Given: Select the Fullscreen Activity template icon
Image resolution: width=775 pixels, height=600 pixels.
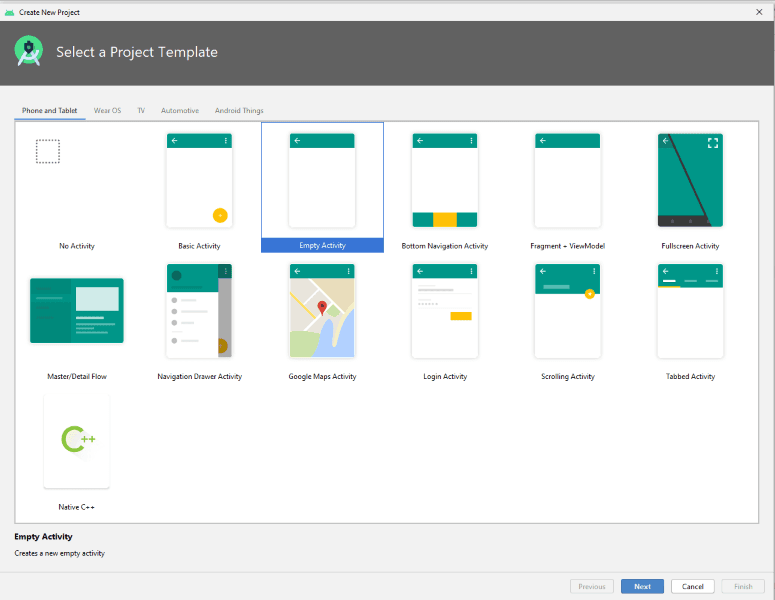Looking at the screenshot, I should tap(690, 181).
